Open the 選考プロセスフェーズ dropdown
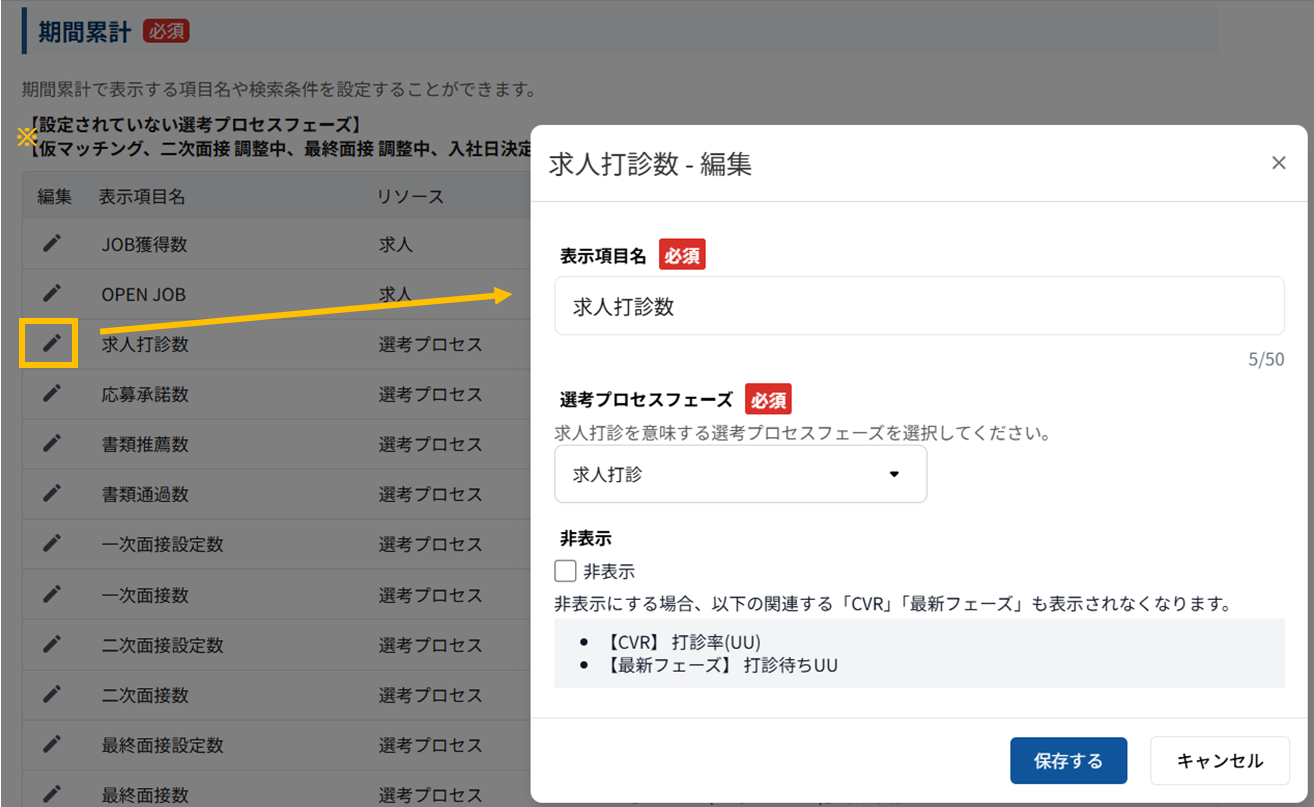The width and height of the screenshot is (1314, 807). point(740,474)
